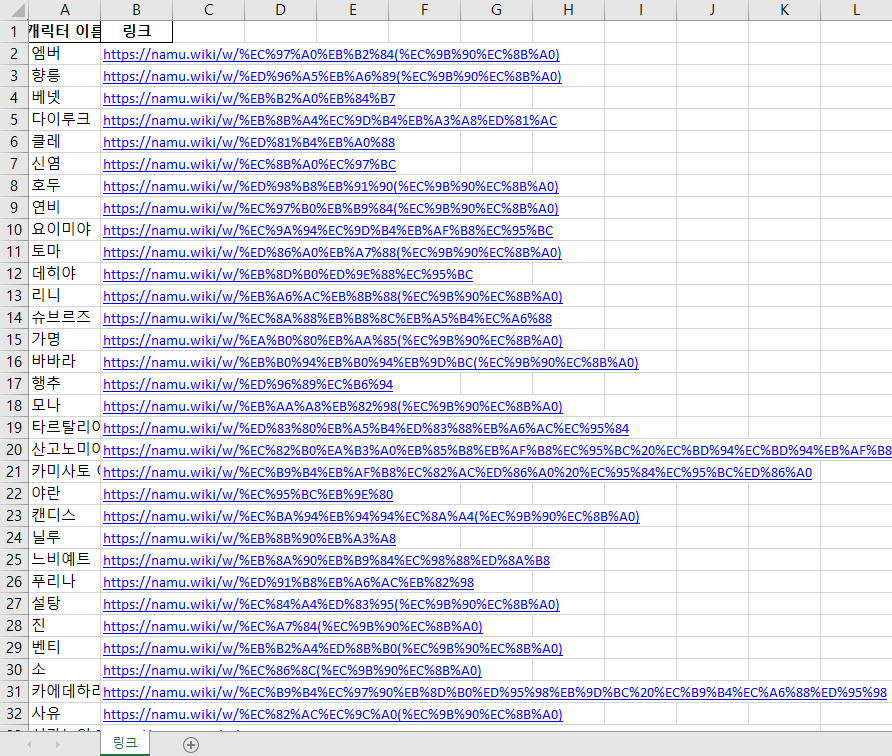Open the namu.wiki link for 신염
Screen dimensions: 892x756
(249, 164)
